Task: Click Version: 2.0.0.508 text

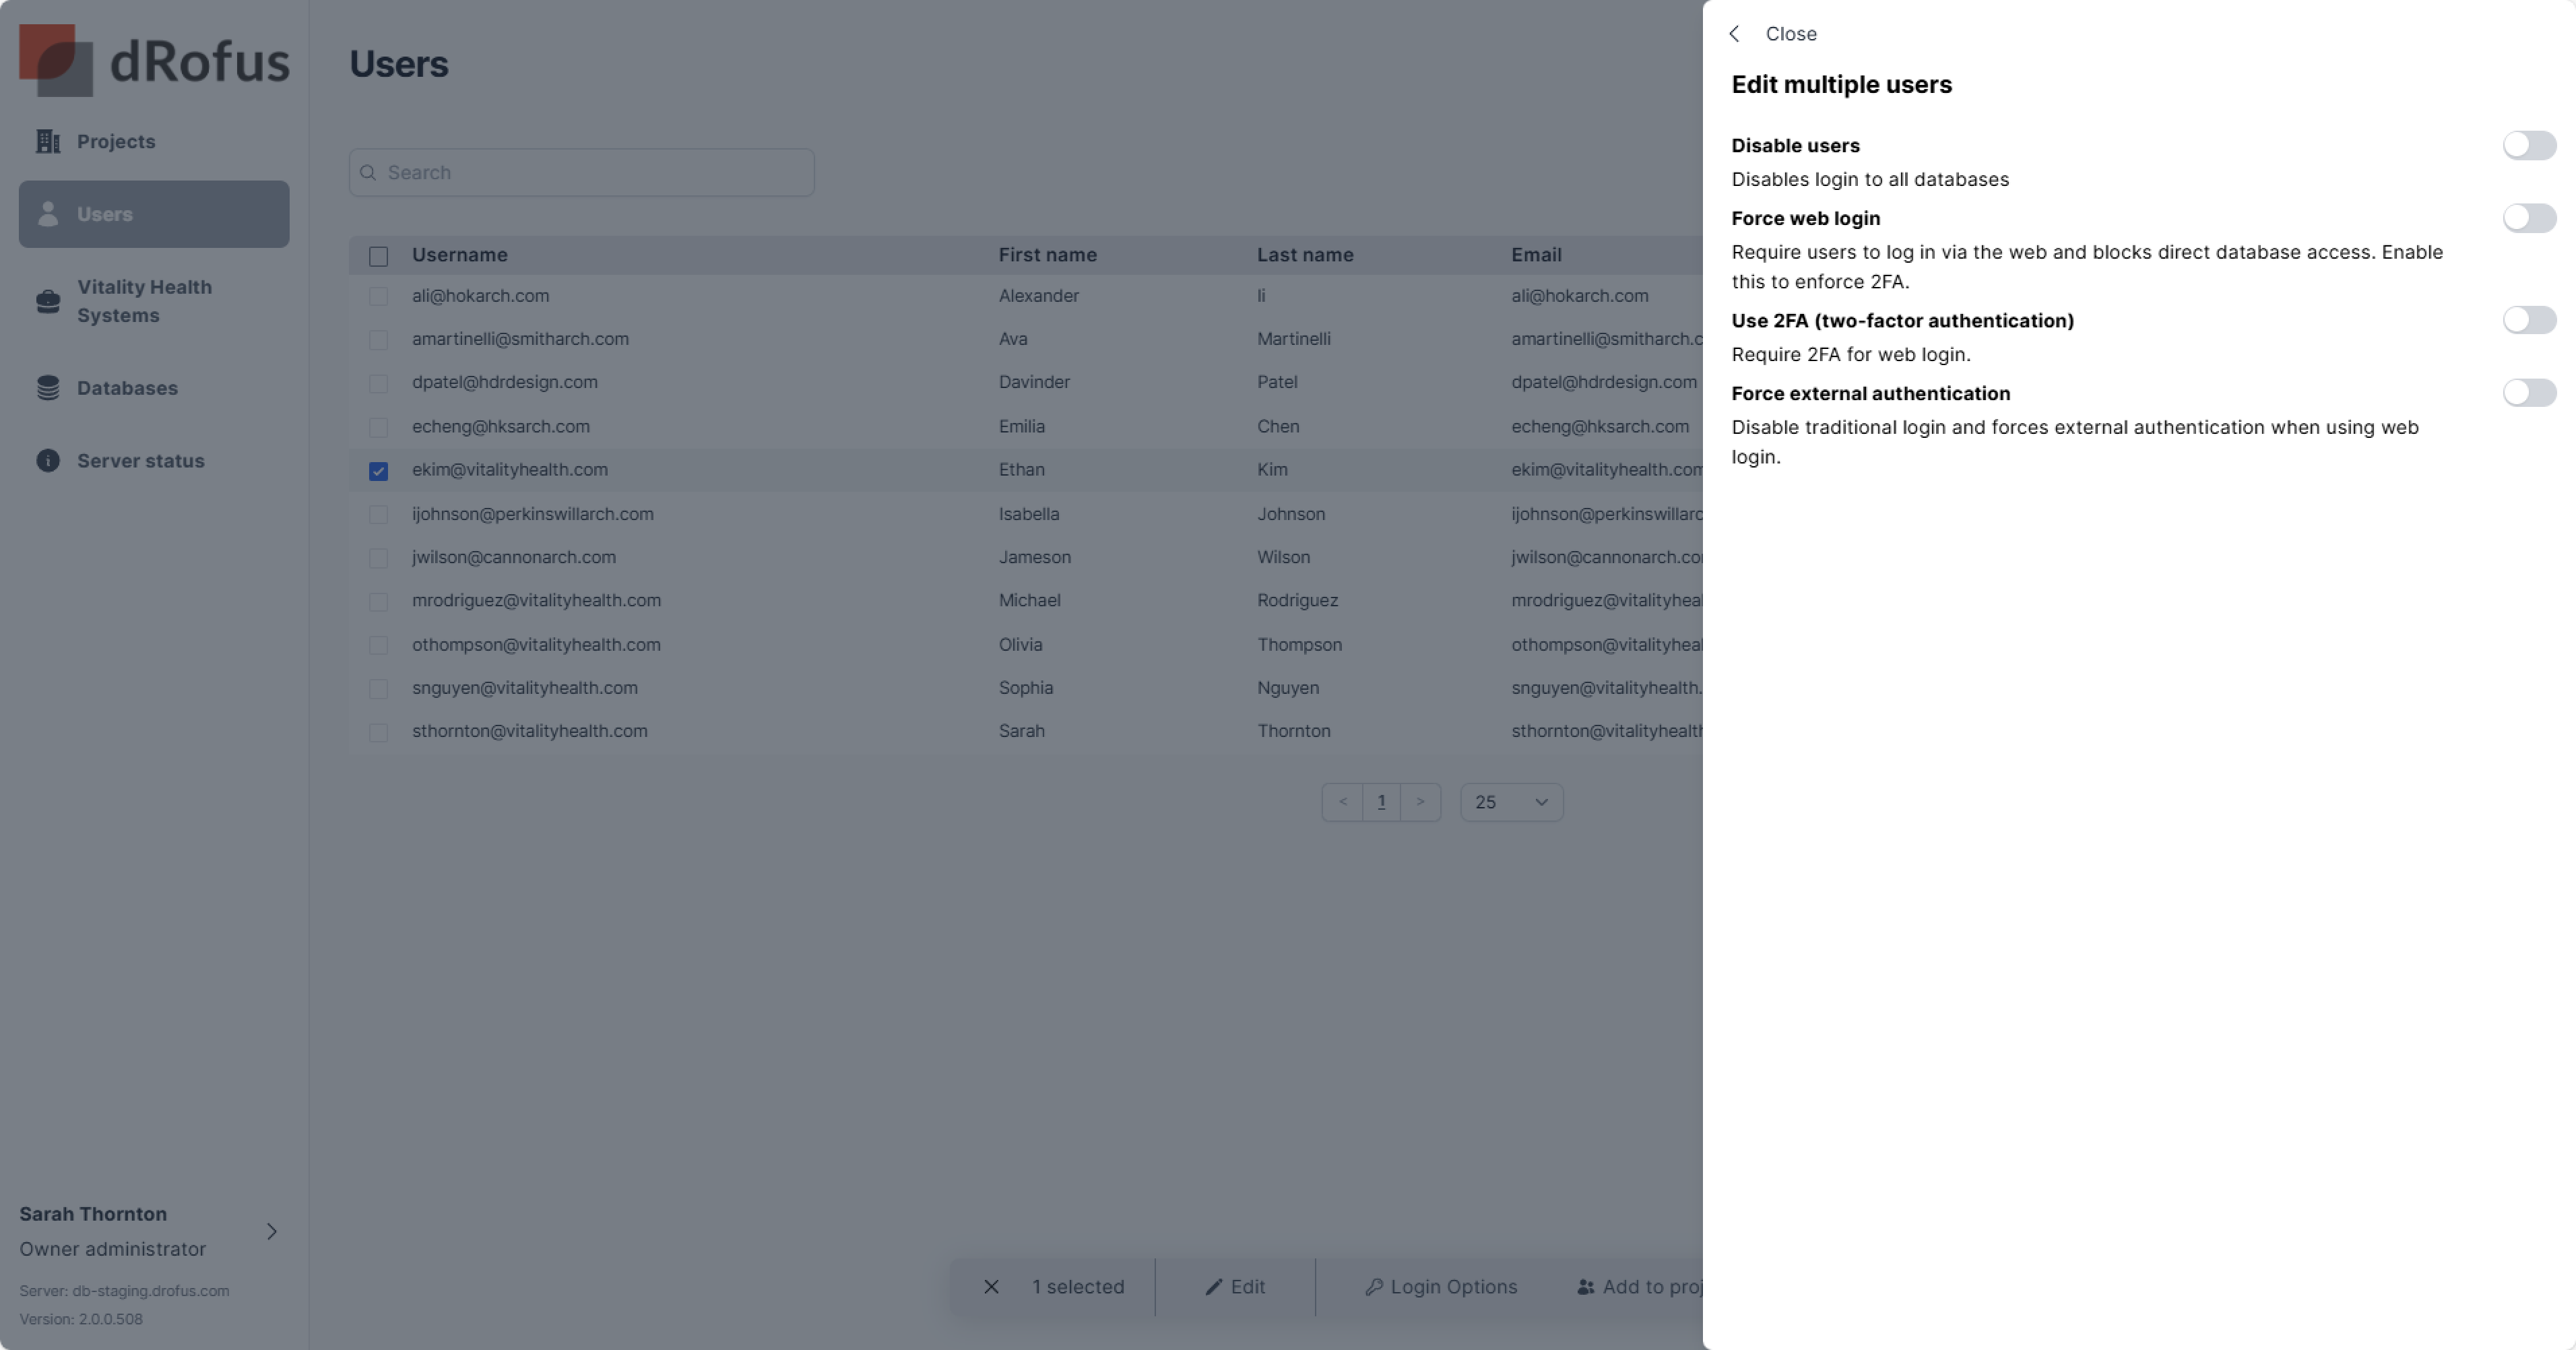Action: (x=81, y=1319)
